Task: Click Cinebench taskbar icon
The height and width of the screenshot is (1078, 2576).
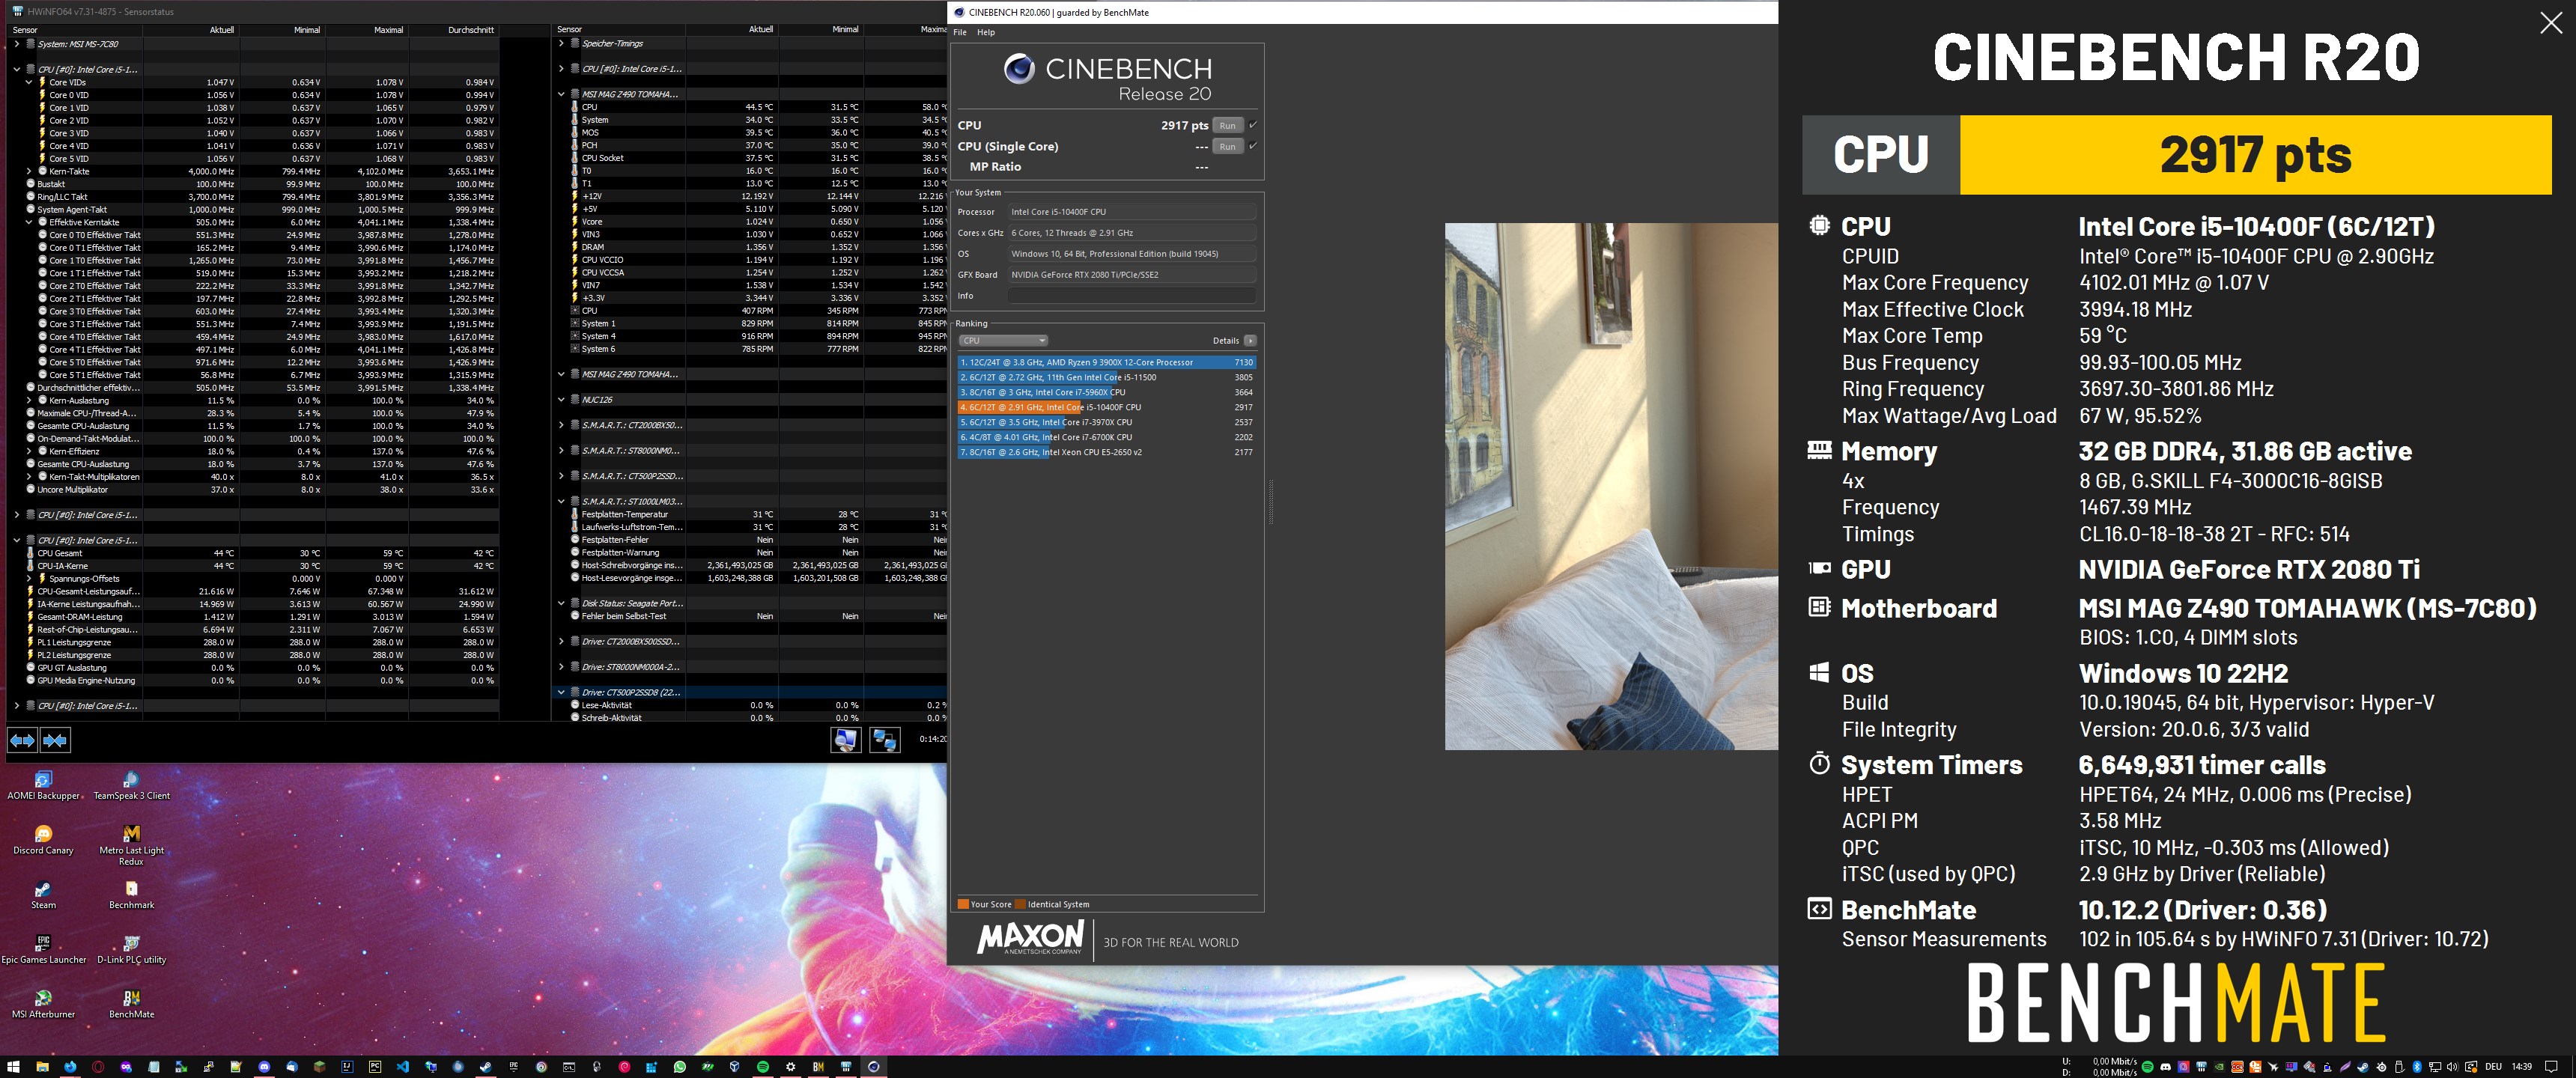Action: 874,1067
